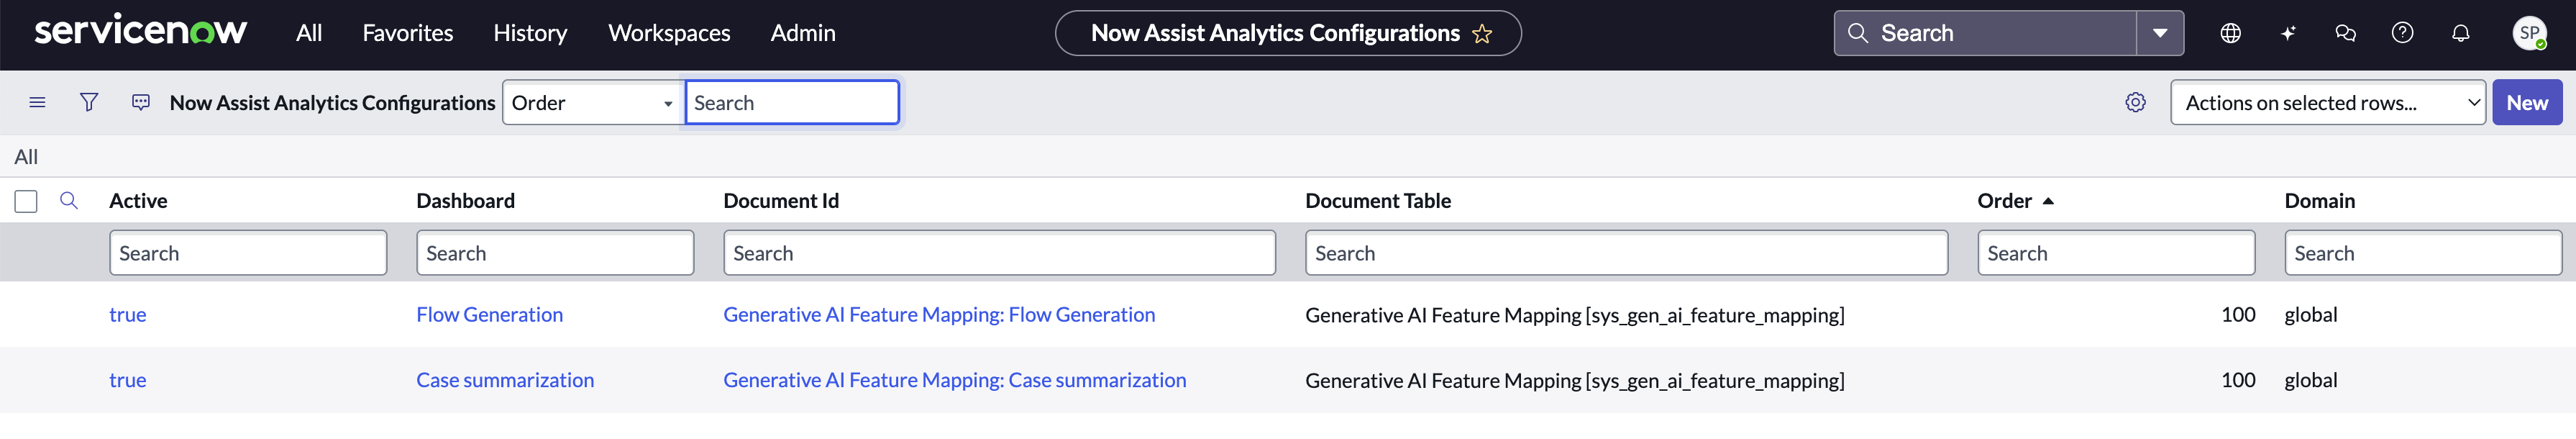Viewport: 2576px width, 439px height.
Task: Open the All menu
Action: click(309, 33)
